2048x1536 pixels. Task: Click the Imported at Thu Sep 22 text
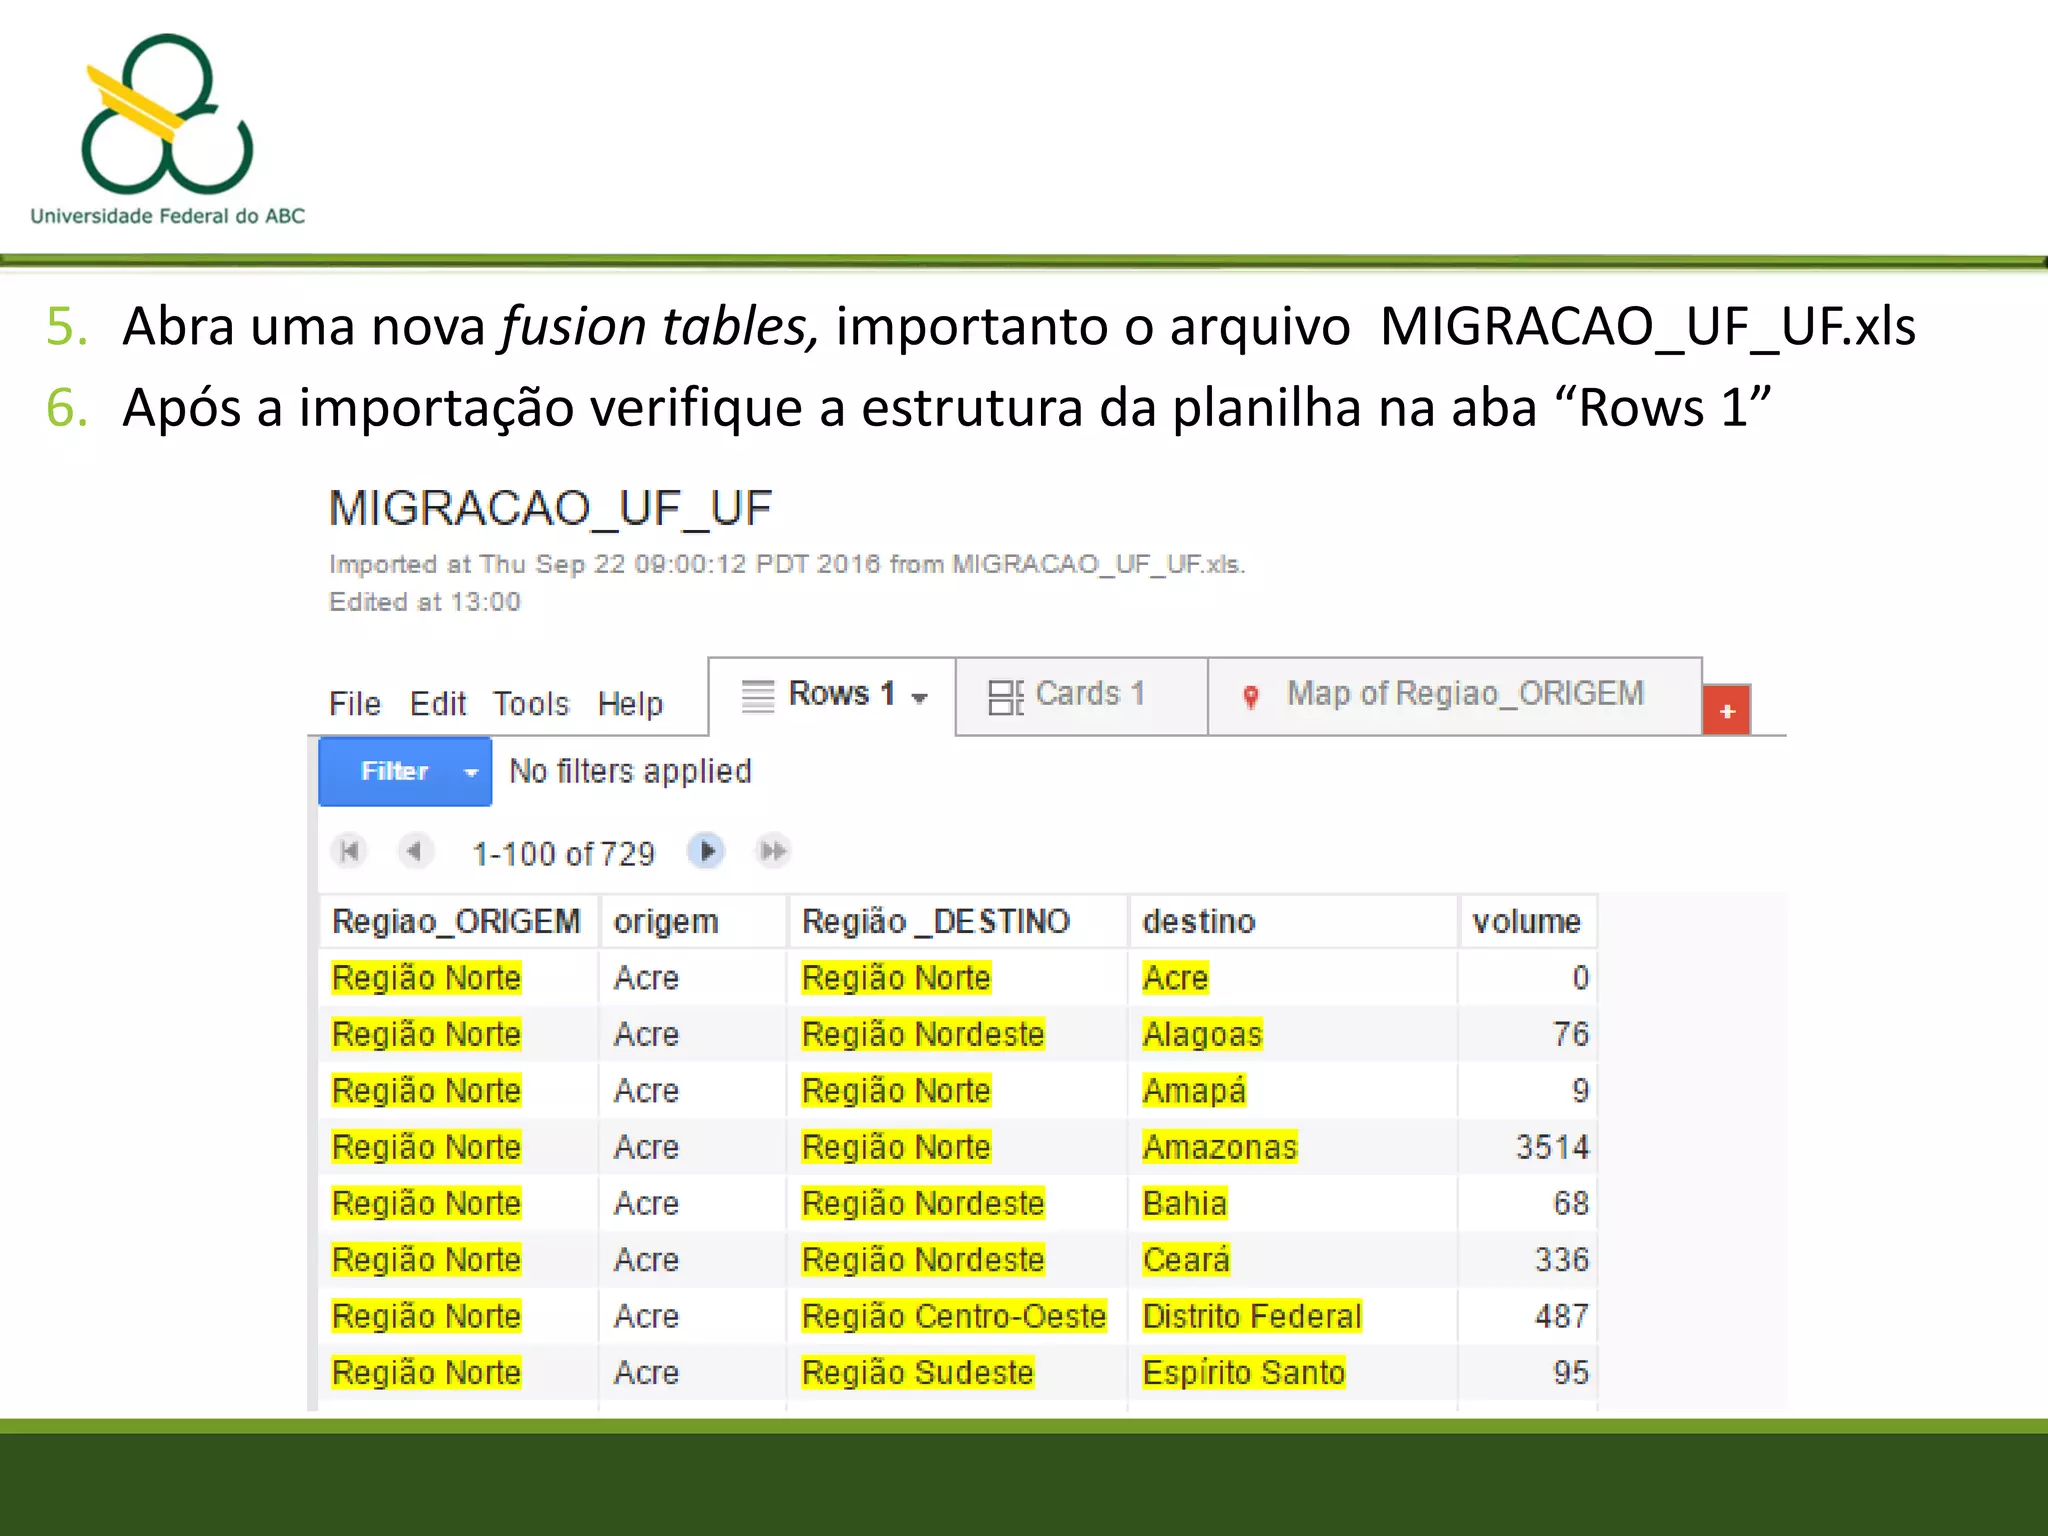(x=787, y=564)
